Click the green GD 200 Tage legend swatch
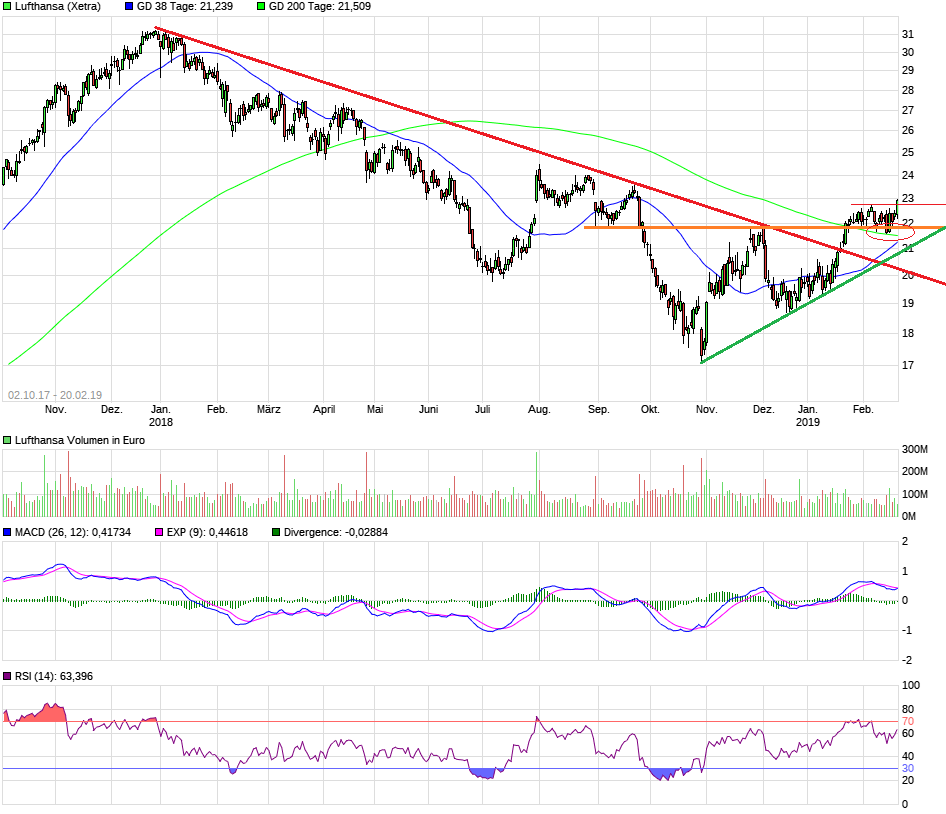The width and height of the screenshot is (946, 814). pos(261,7)
